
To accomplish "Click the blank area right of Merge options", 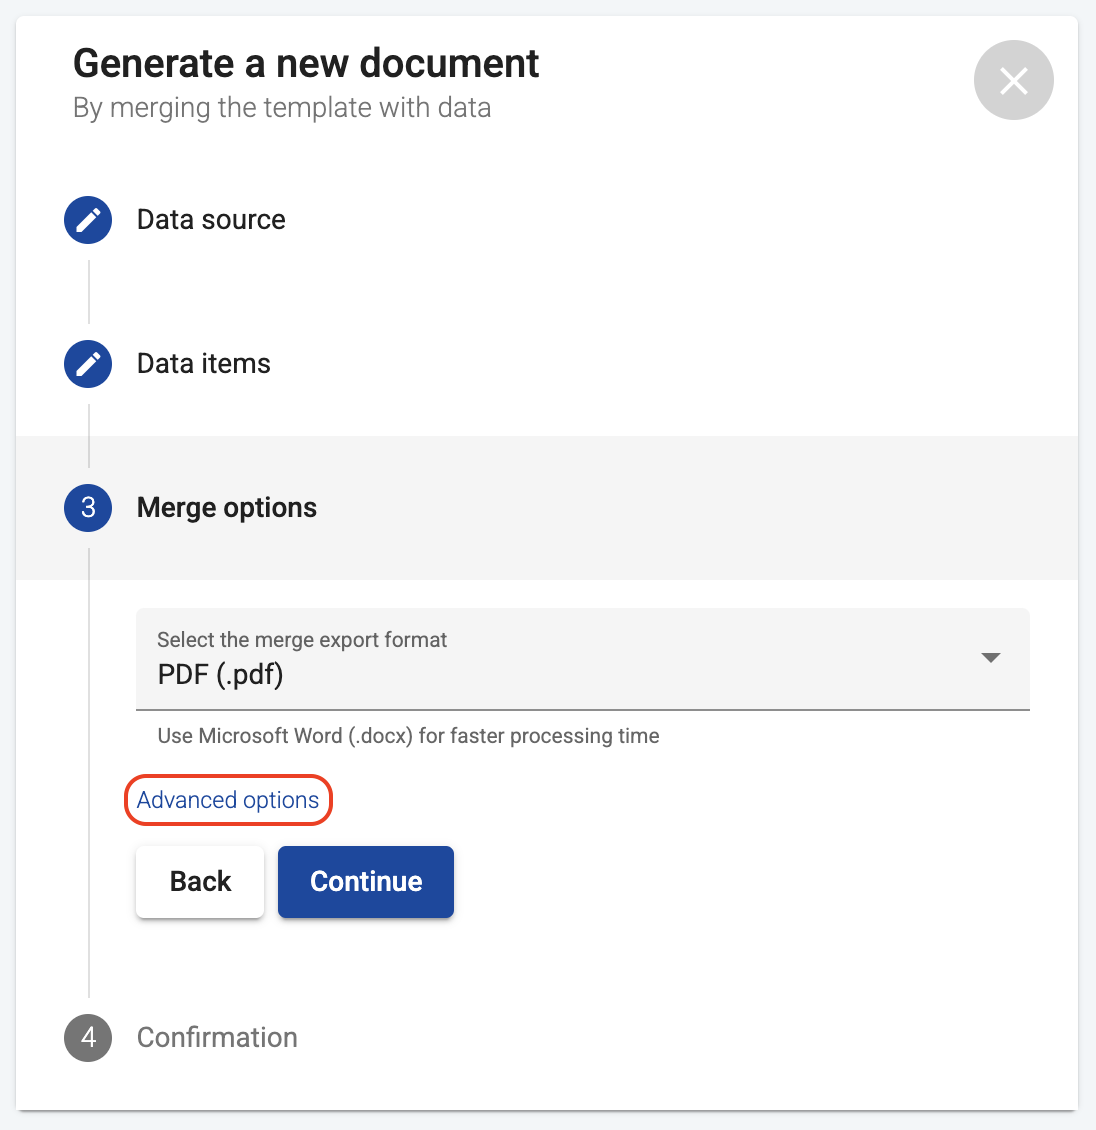I will coord(700,508).
